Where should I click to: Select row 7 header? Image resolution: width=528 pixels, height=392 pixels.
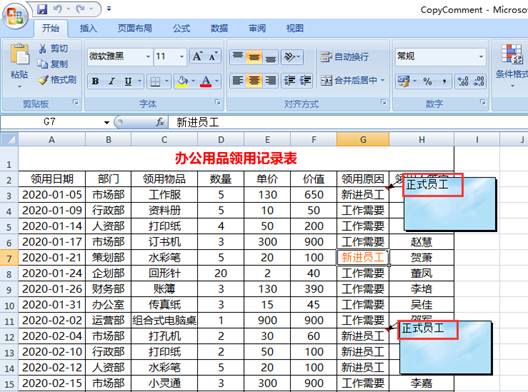(9, 258)
